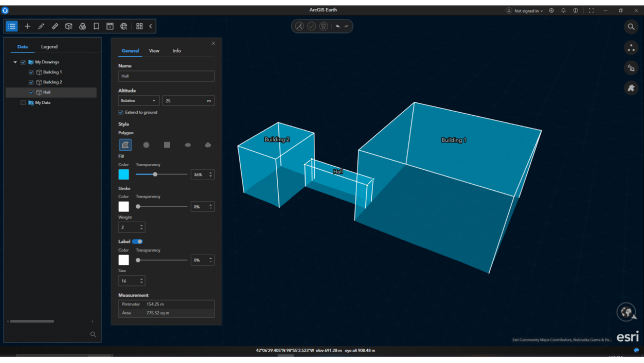This screenshot has width=644, height=363.
Task: Collapse the My Drawings tree node
Action: [15, 62]
